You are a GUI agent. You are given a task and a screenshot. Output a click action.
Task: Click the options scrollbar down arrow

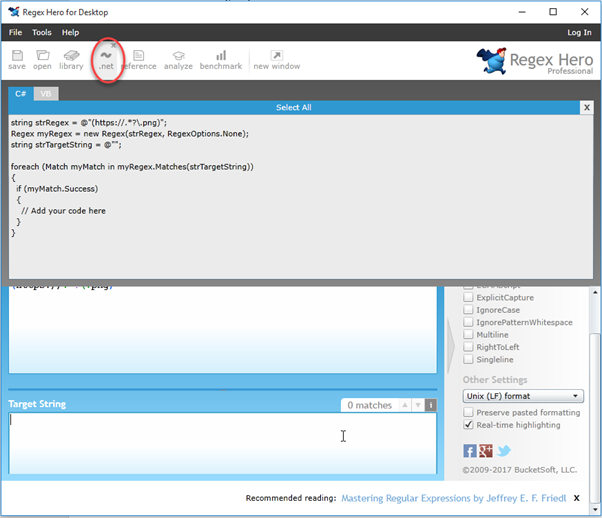[x=595, y=510]
